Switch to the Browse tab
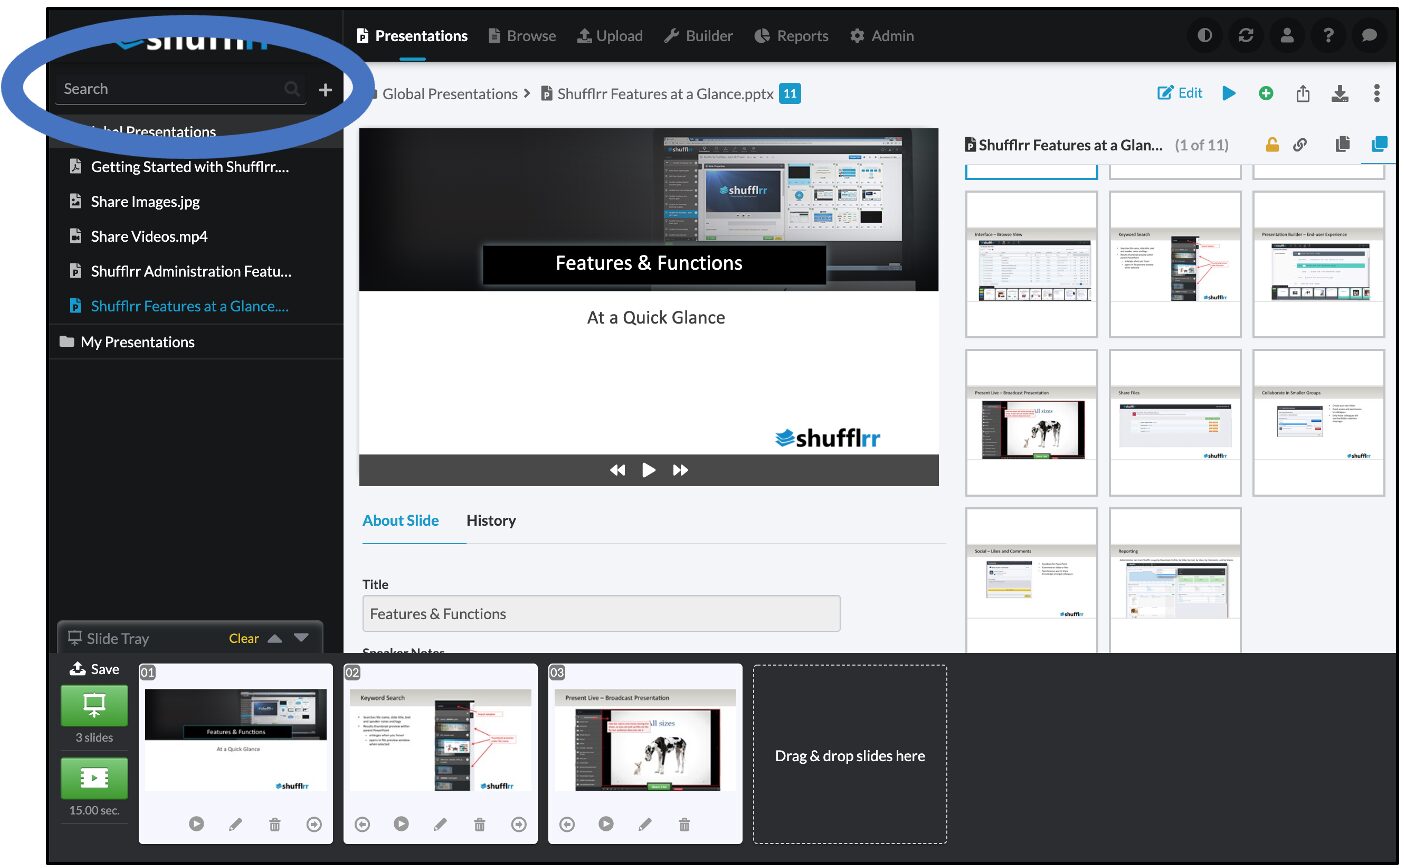1404x868 pixels. (x=522, y=36)
